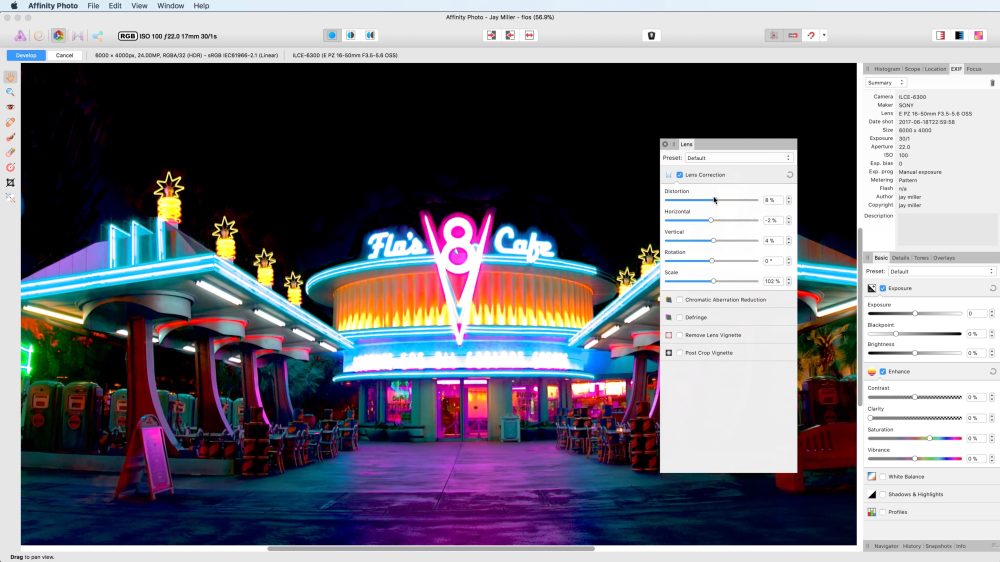The image size is (1000, 562).
Task: Toggle the show clipped tones icon
Action: tap(978, 36)
